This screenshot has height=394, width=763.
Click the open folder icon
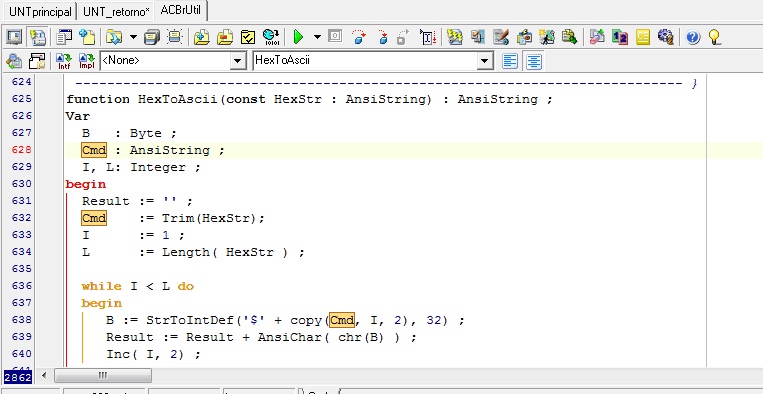(x=114, y=37)
